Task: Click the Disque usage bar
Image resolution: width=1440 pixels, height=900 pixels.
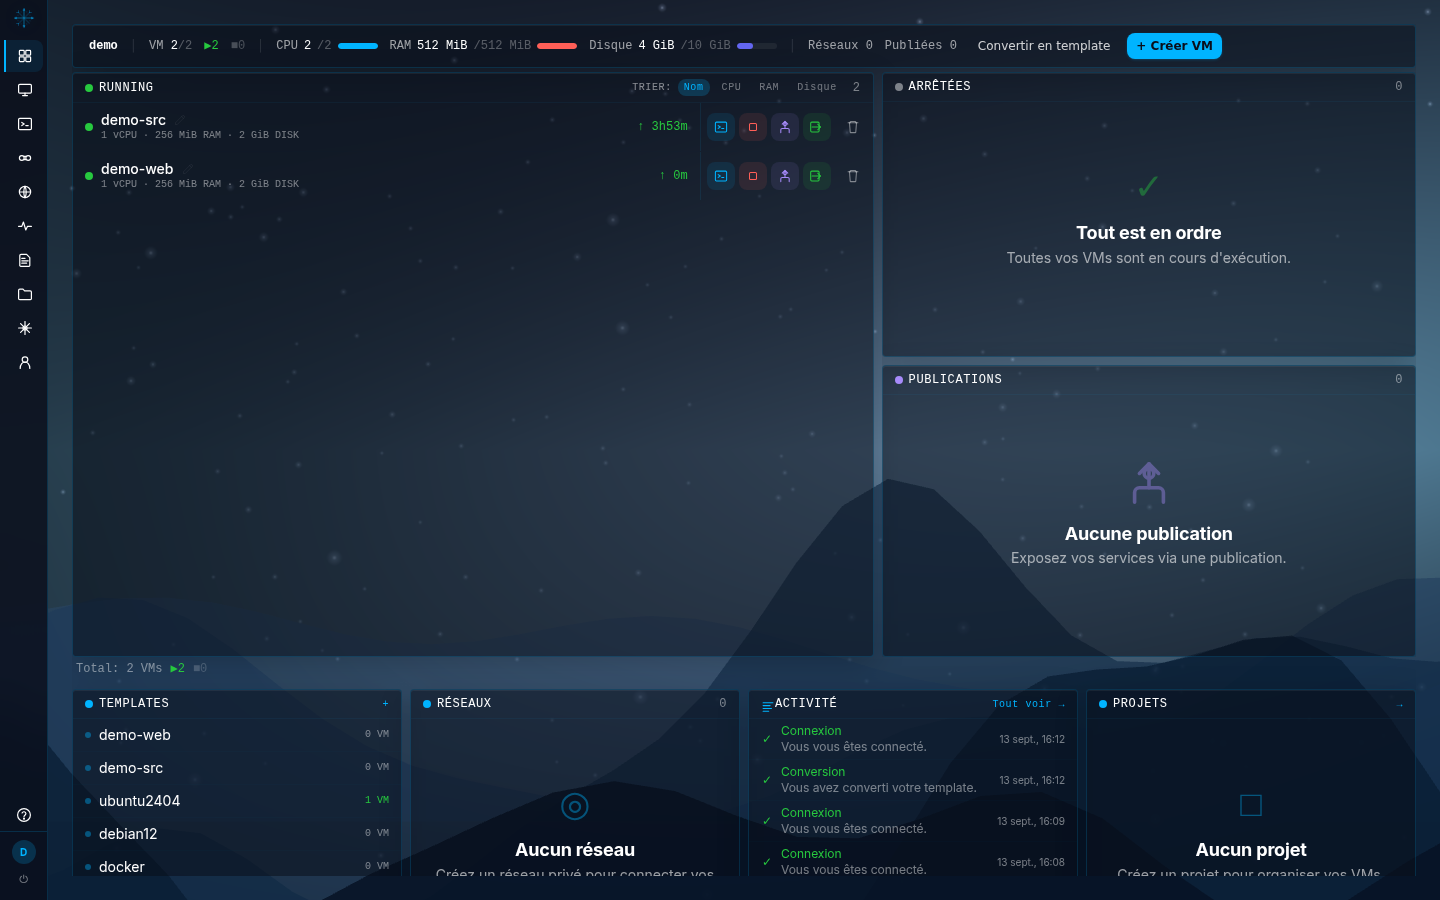Action: pos(757,46)
